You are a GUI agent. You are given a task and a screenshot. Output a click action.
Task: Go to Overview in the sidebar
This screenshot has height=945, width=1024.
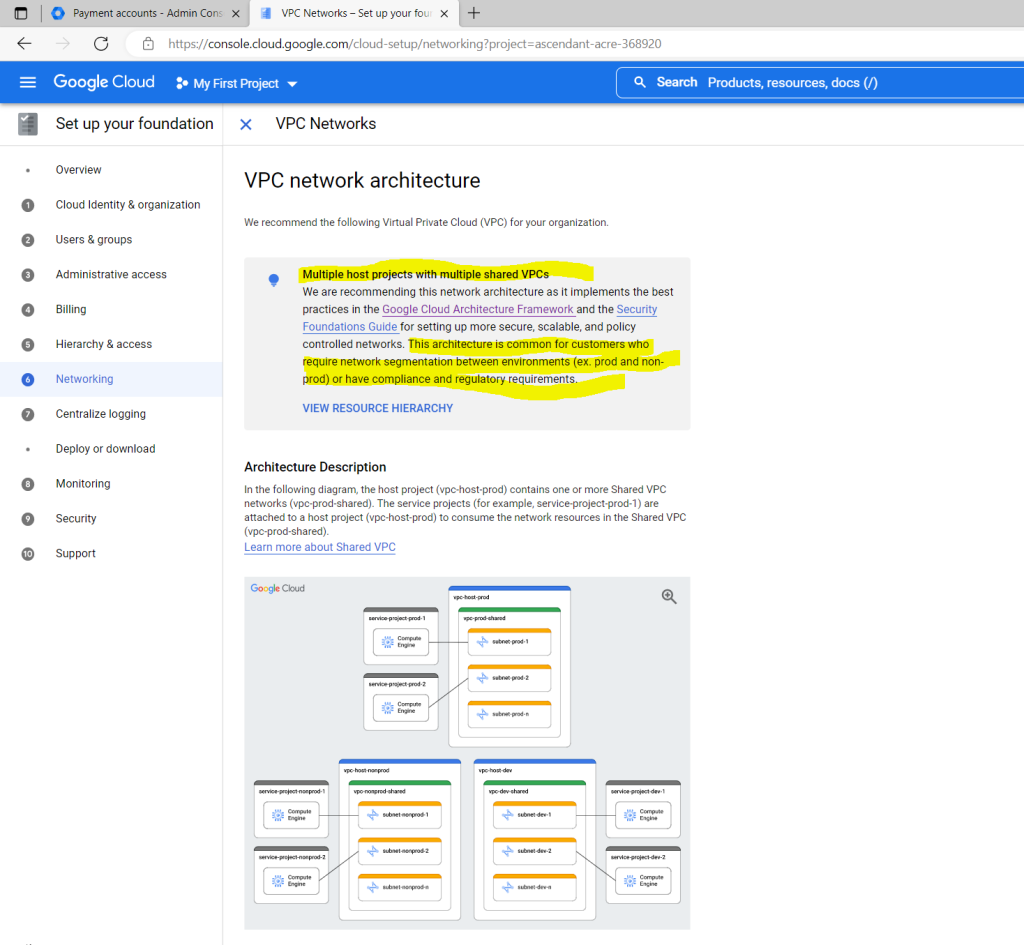pyautogui.click(x=78, y=170)
